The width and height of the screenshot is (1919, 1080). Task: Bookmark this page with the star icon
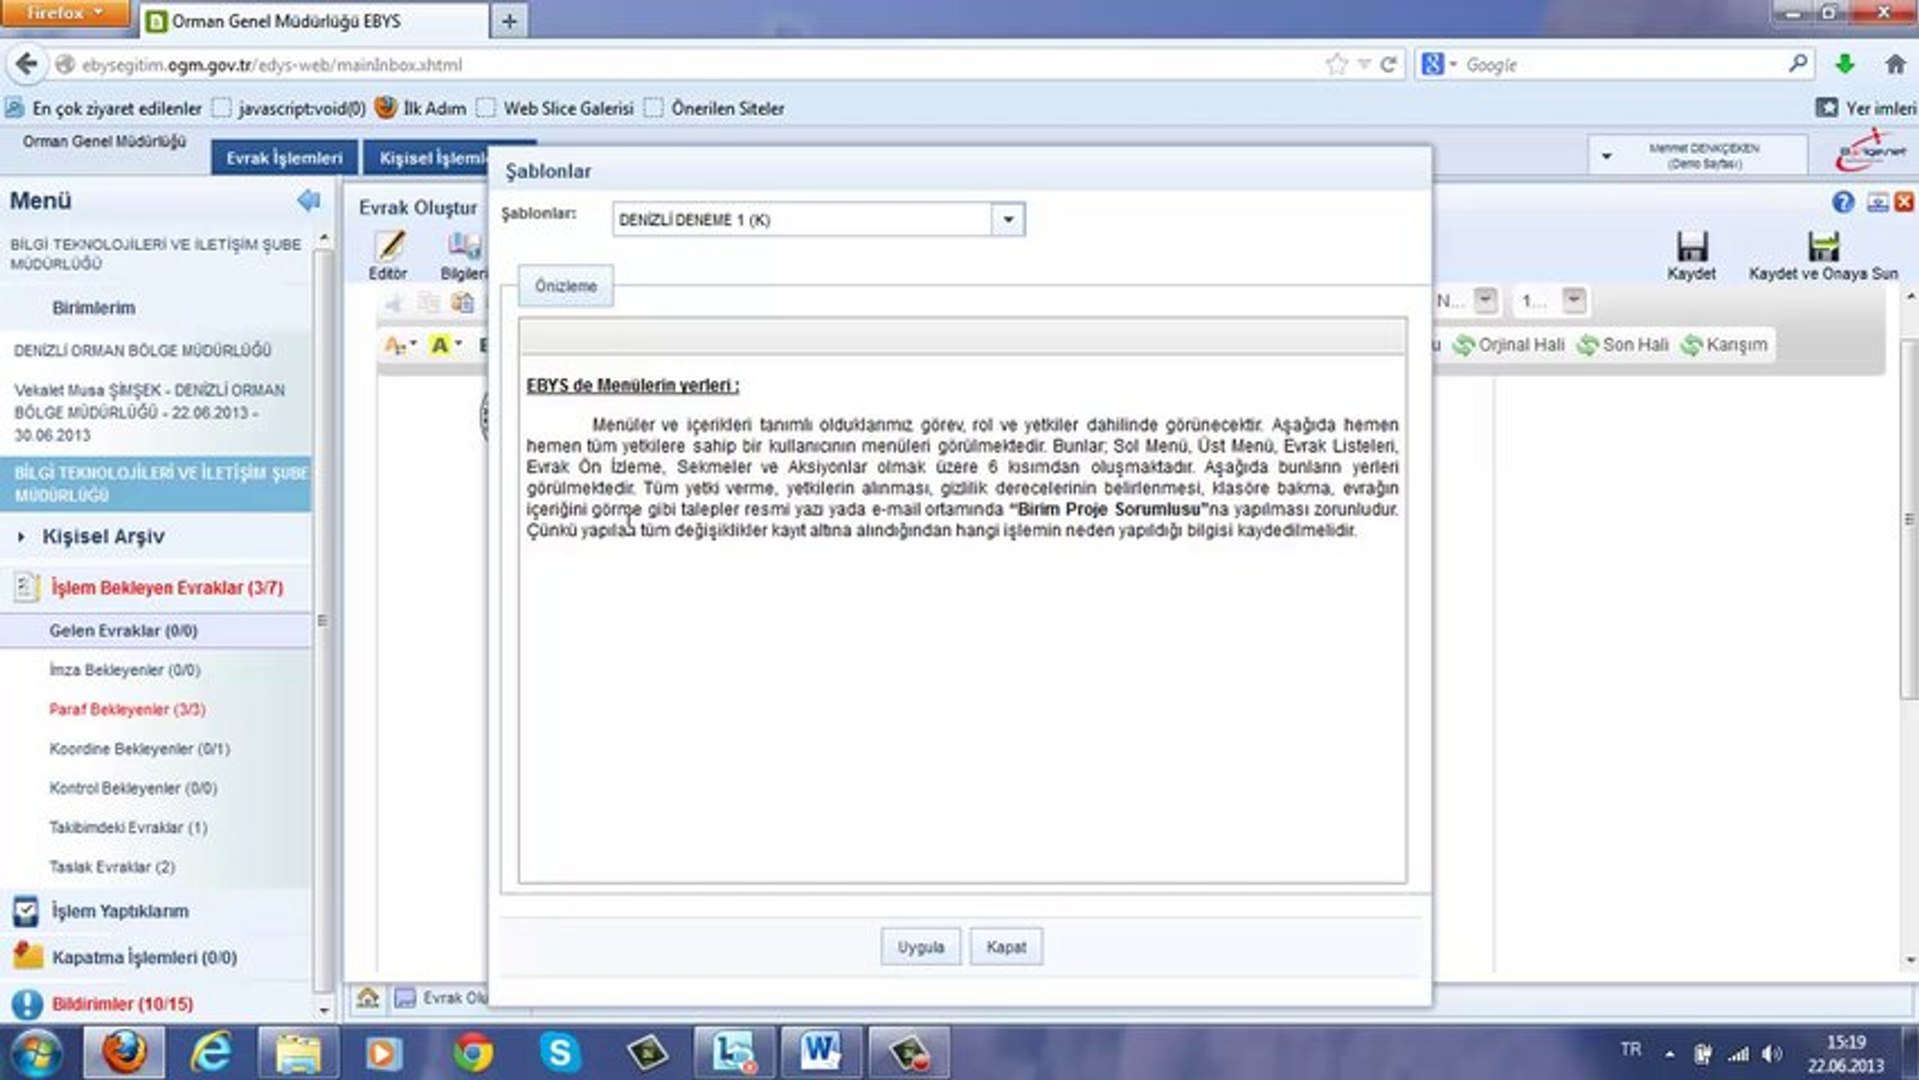coord(1336,65)
